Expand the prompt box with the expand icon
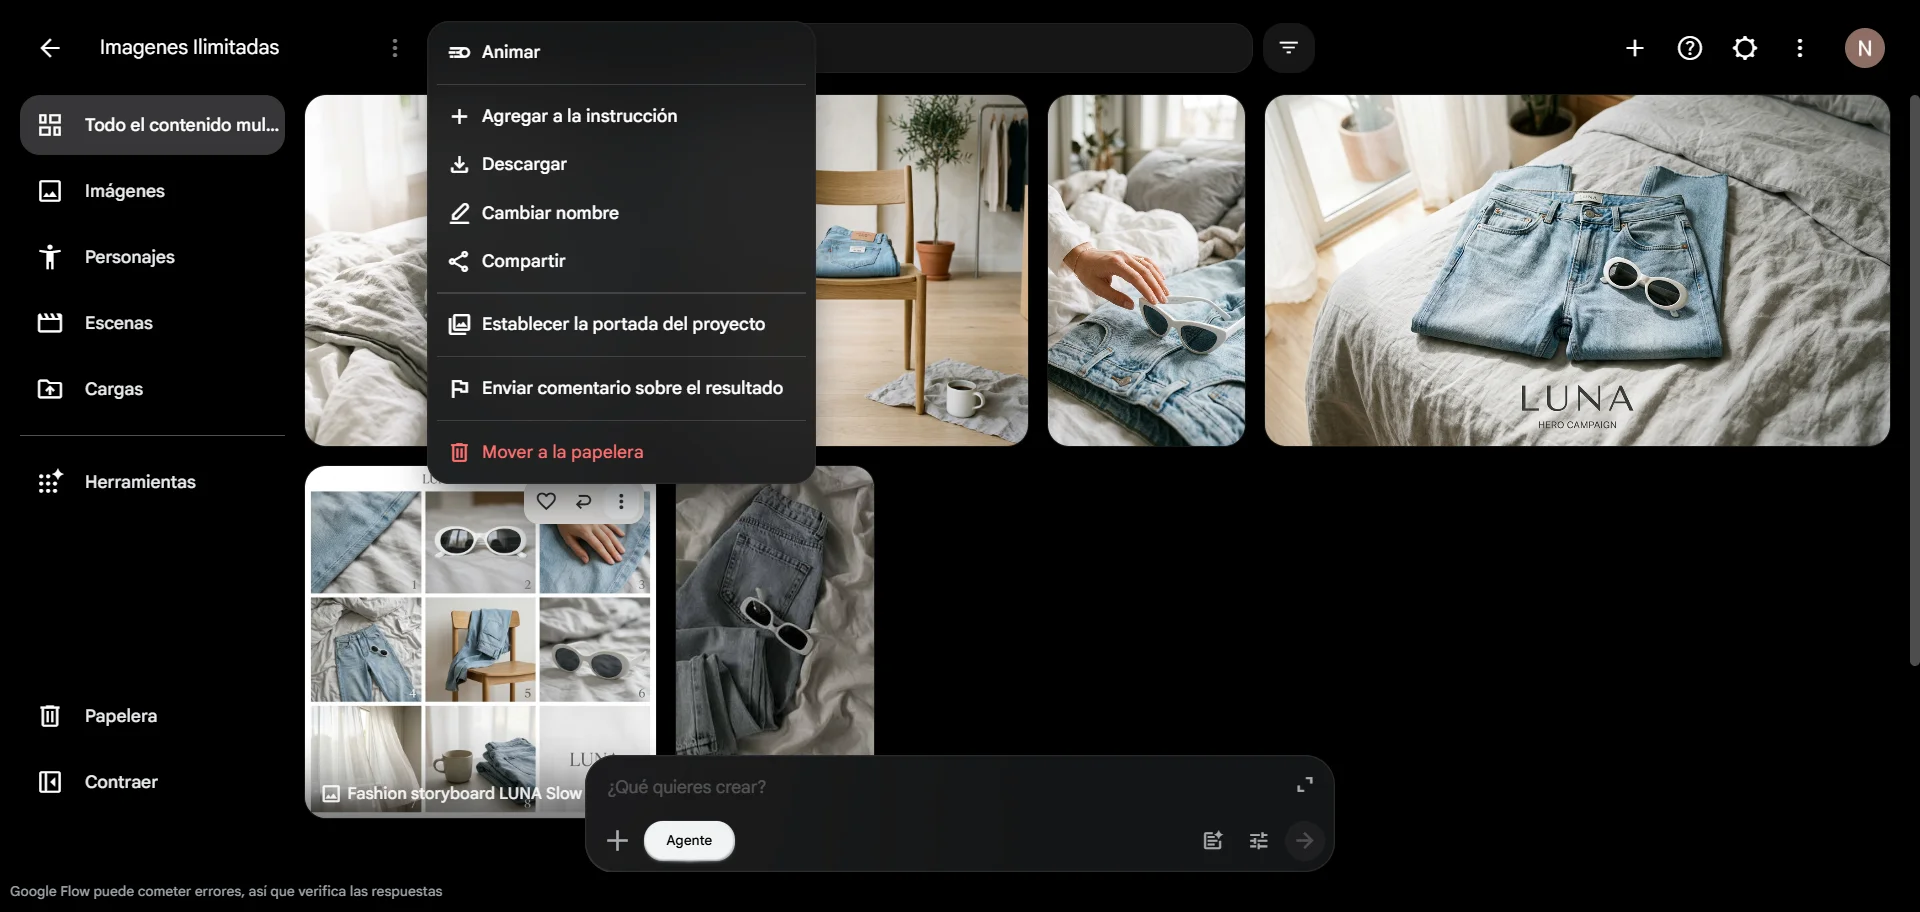 (1305, 785)
